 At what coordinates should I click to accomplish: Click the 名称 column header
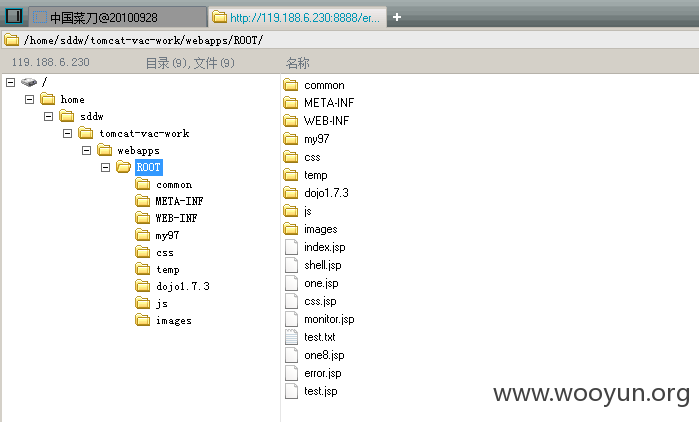297,63
